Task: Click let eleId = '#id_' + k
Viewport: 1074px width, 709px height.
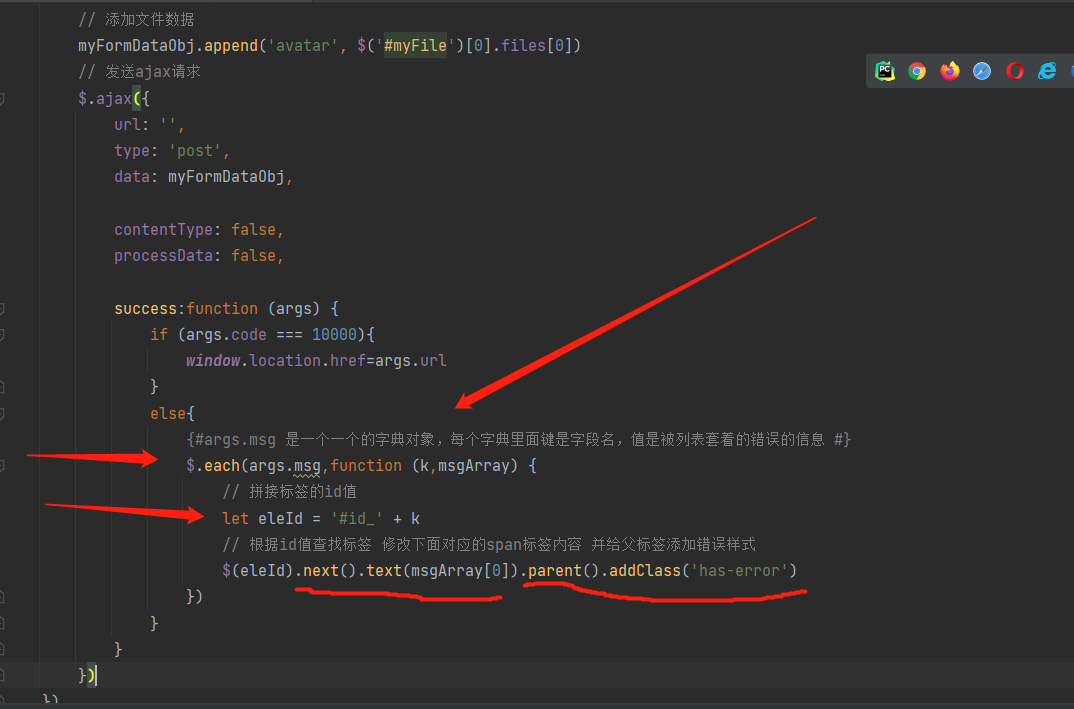Action: [321, 519]
